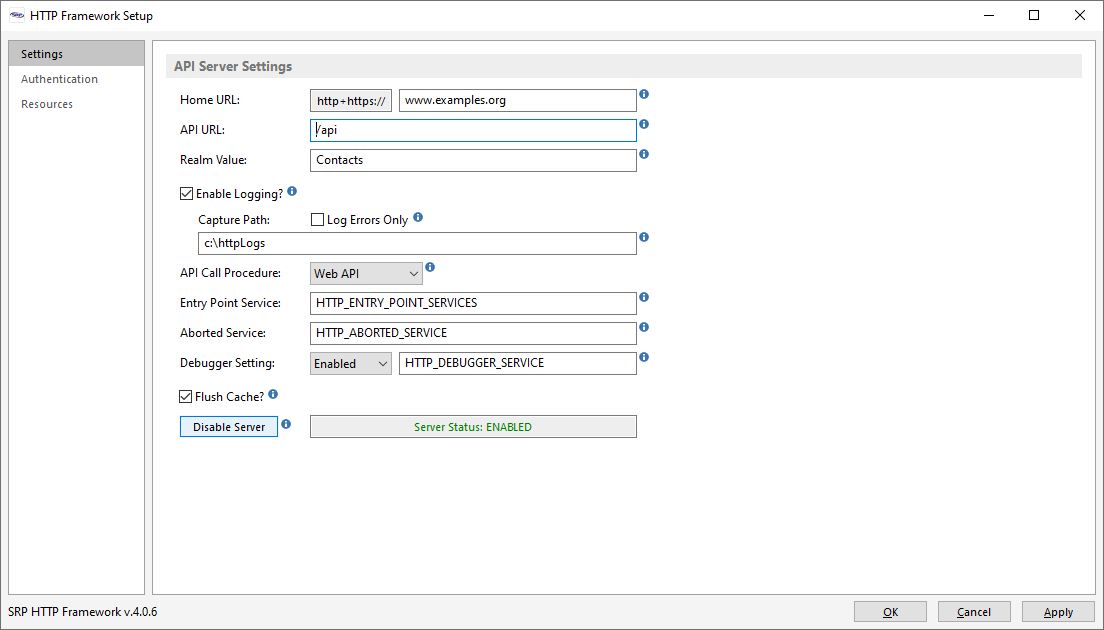Focus the Aborted Service input field
Image resolution: width=1104 pixels, height=630 pixels.
coord(473,333)
